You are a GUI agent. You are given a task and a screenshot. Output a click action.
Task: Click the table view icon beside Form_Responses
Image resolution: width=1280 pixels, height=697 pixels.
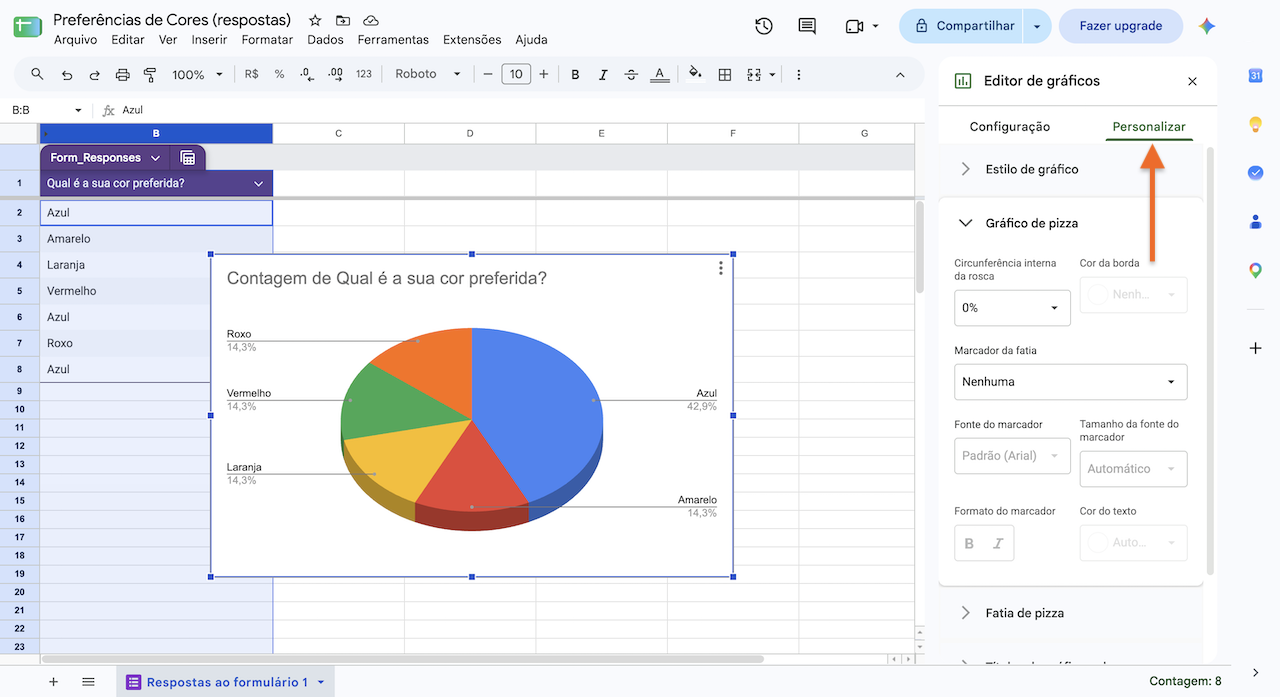[x=187, y=158]
